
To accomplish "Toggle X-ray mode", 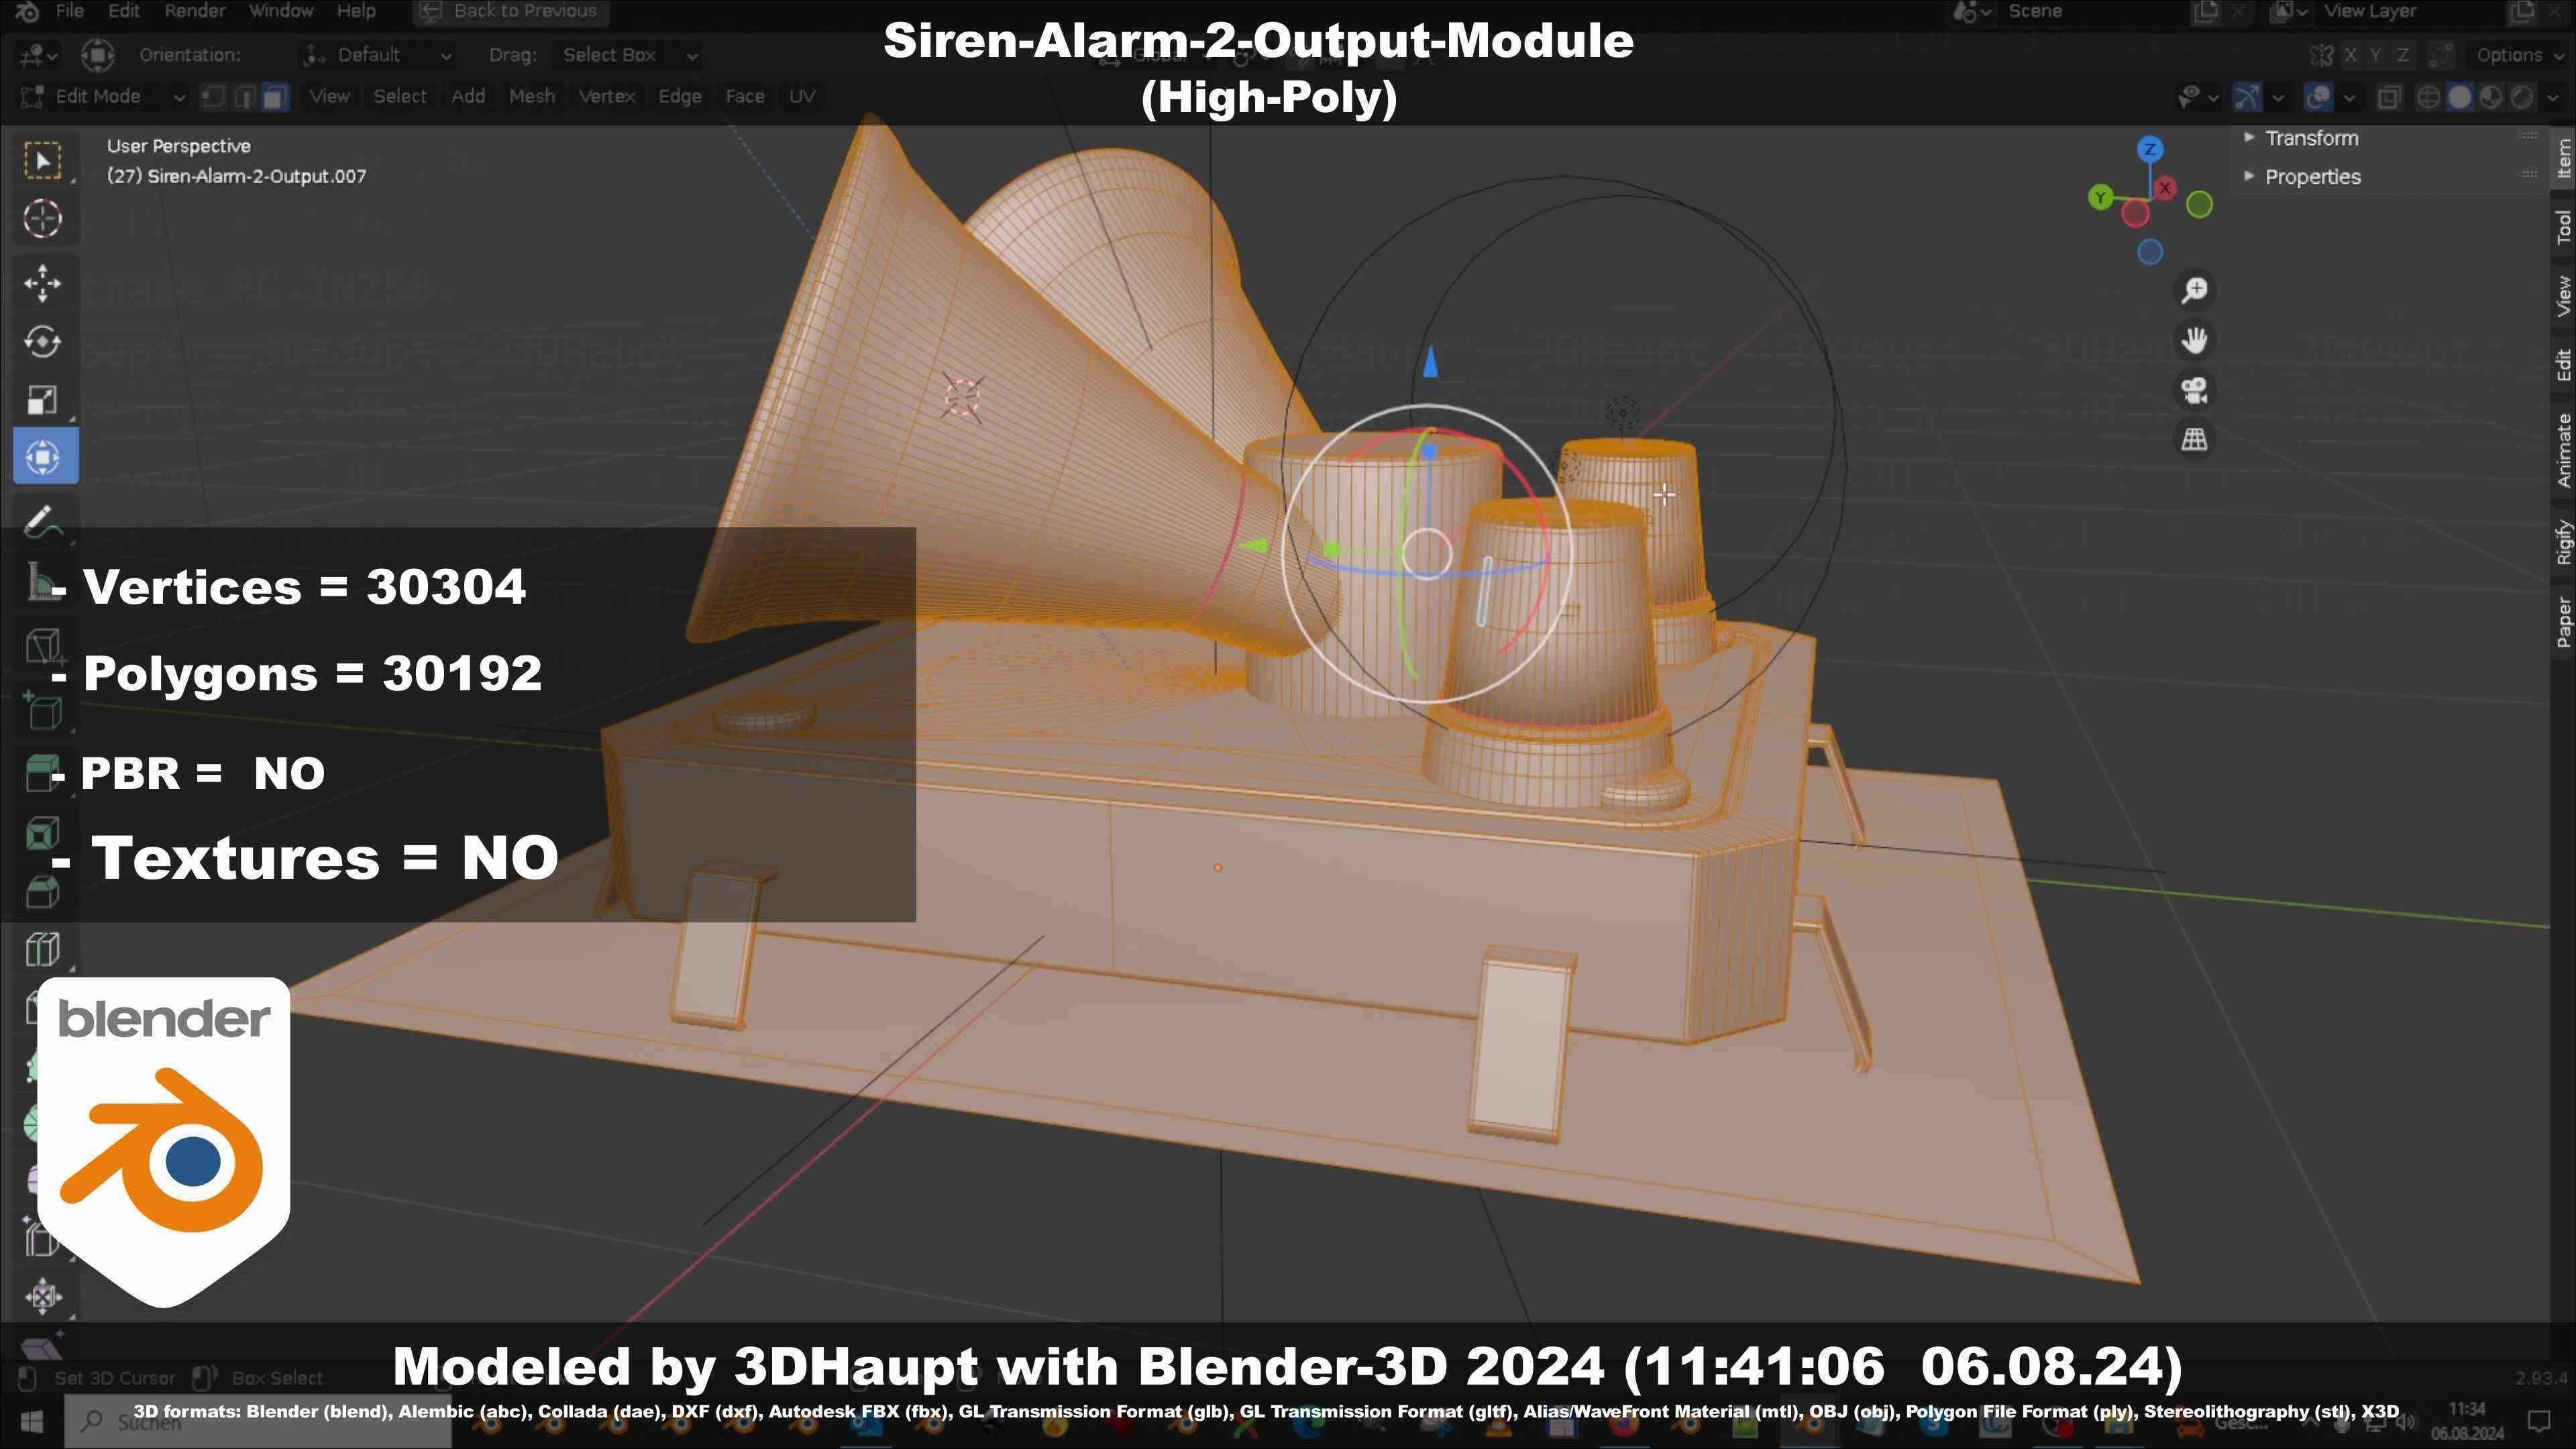I will click(2389, 97).
